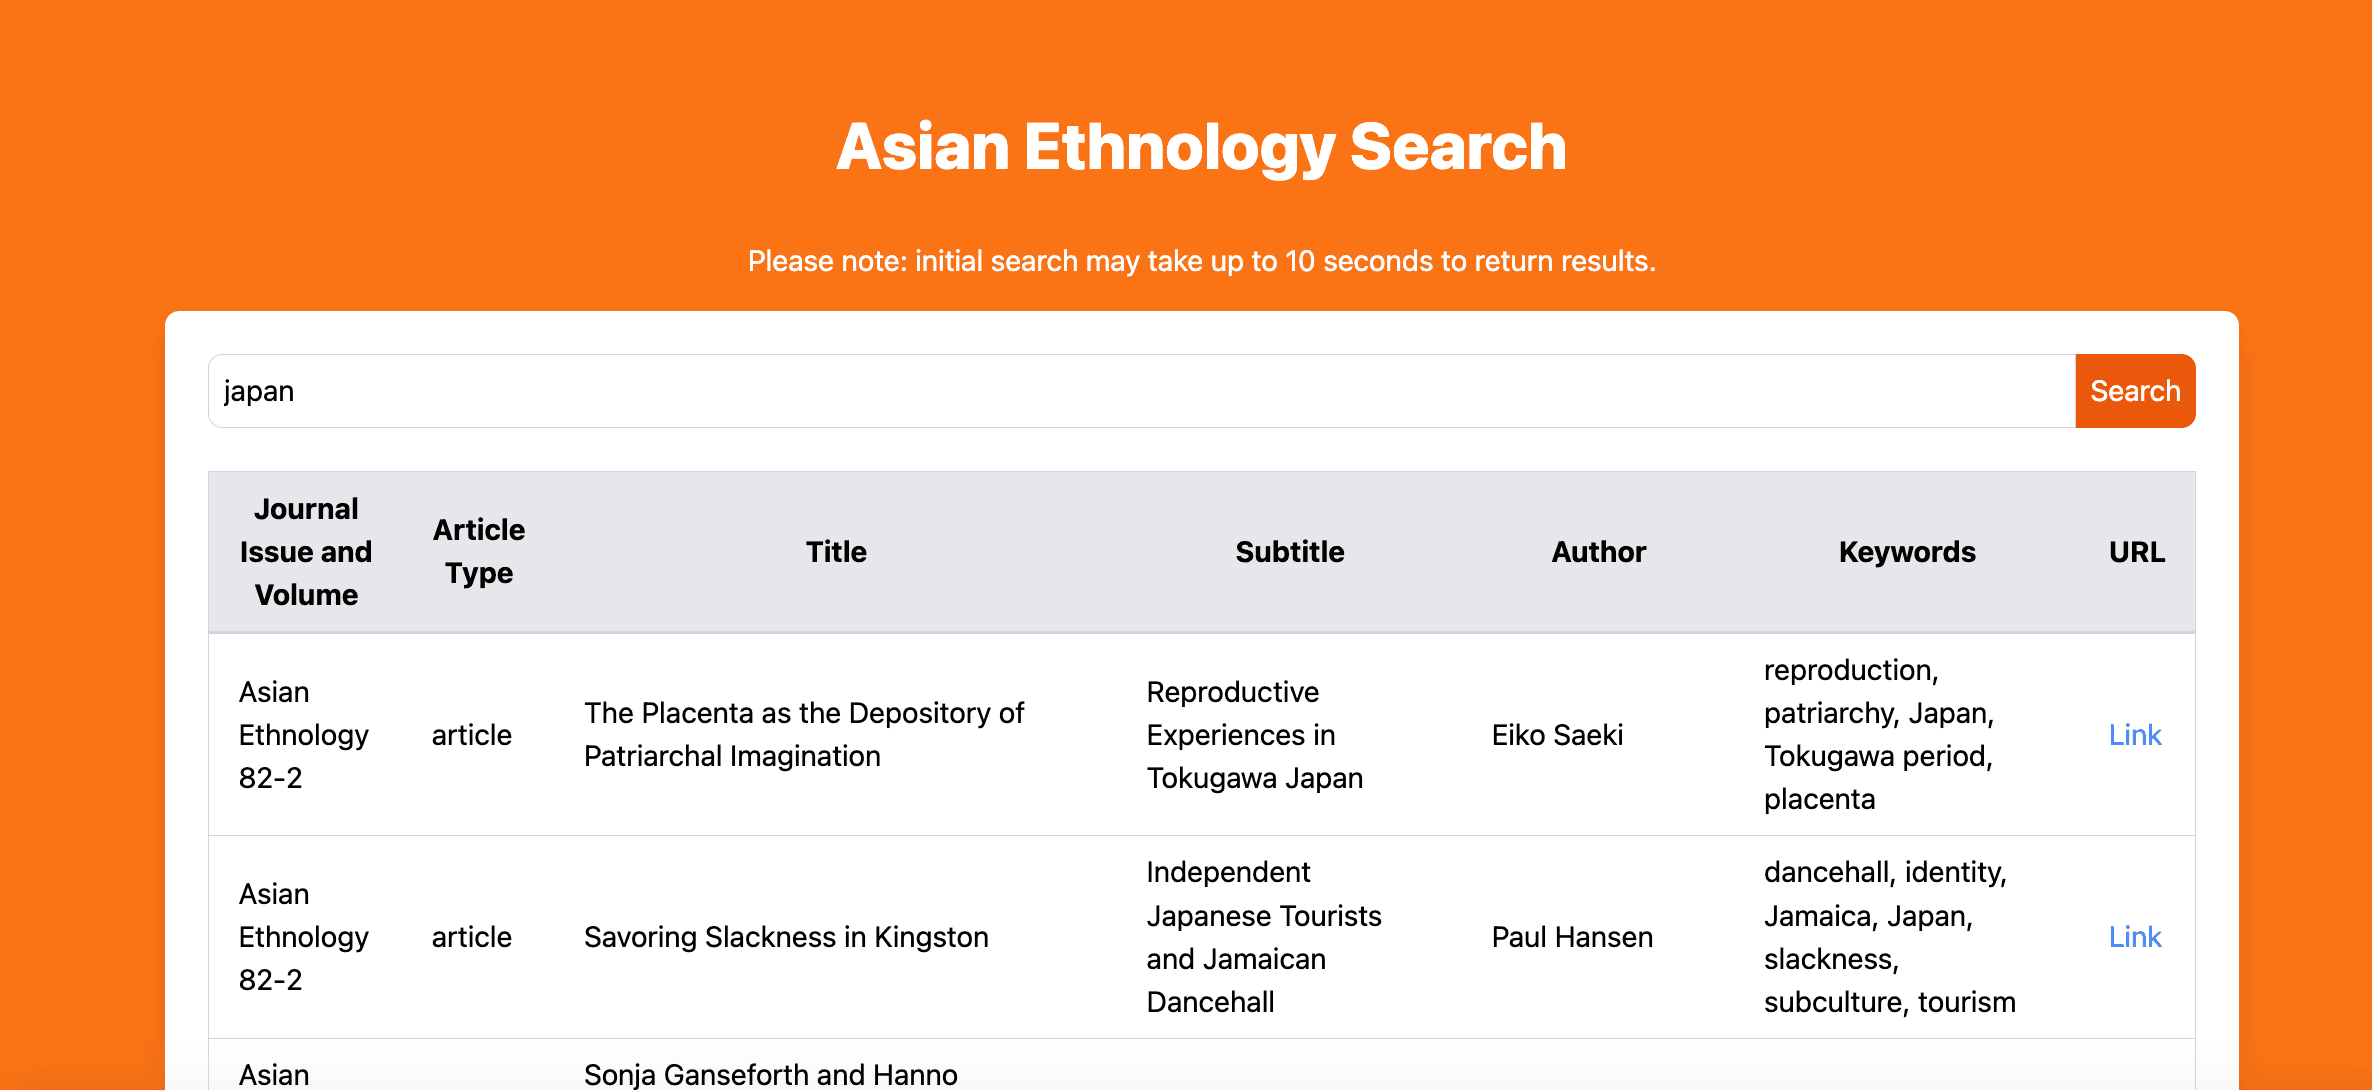Click the 'Journal Issue and Volume' column header

[306, 552]
